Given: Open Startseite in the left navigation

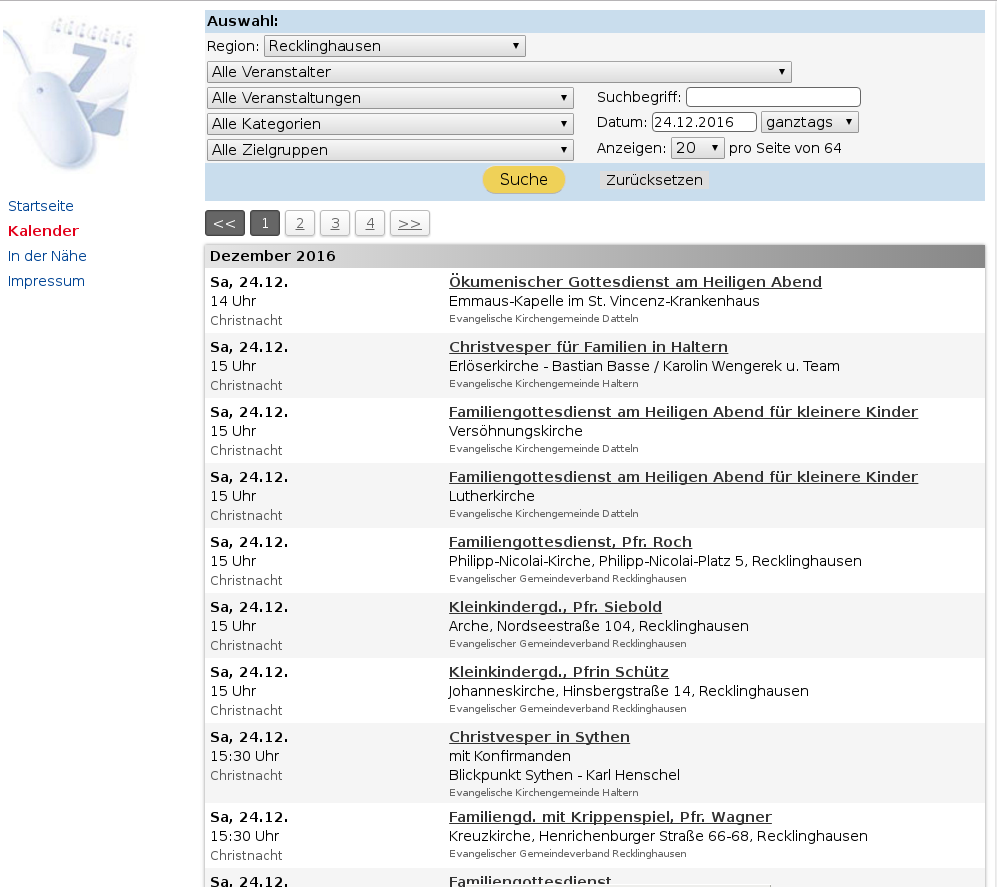Looking at the screenshot, I should (x=41, y=206).
